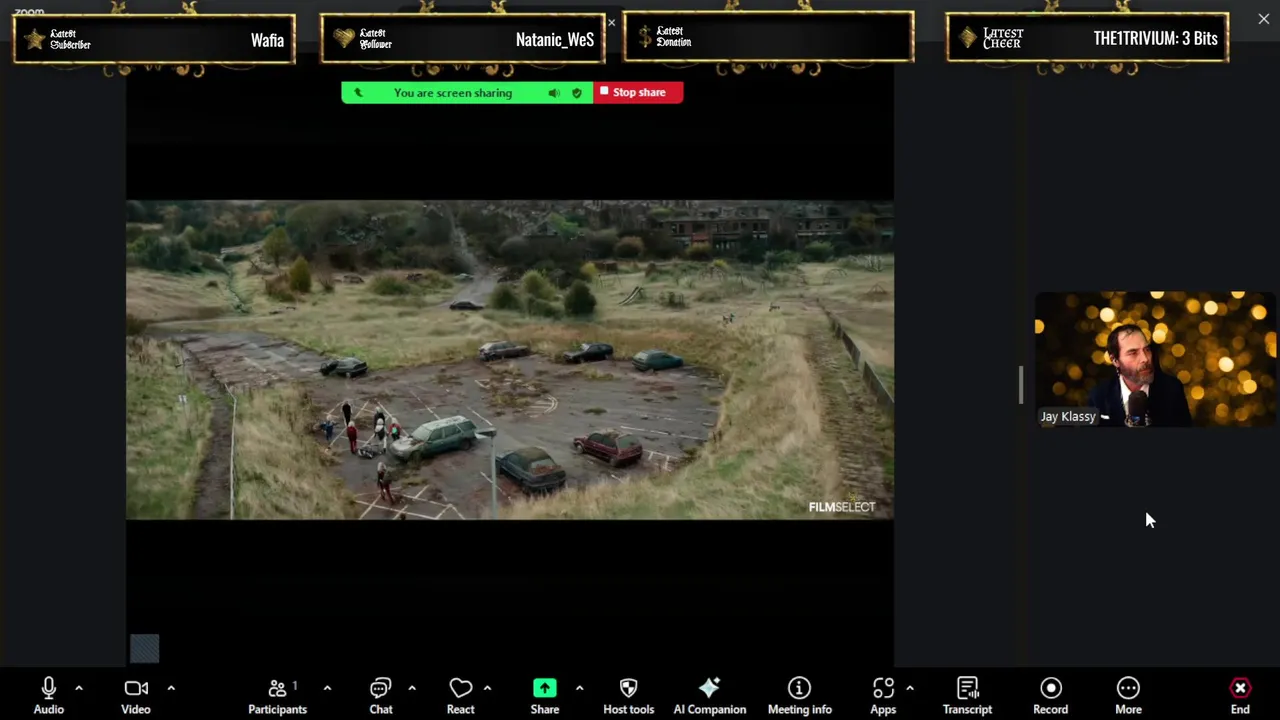This screenshot has width=1280, height=720.
Task: Open the Apps panel
Action: (x=883, y=695)
